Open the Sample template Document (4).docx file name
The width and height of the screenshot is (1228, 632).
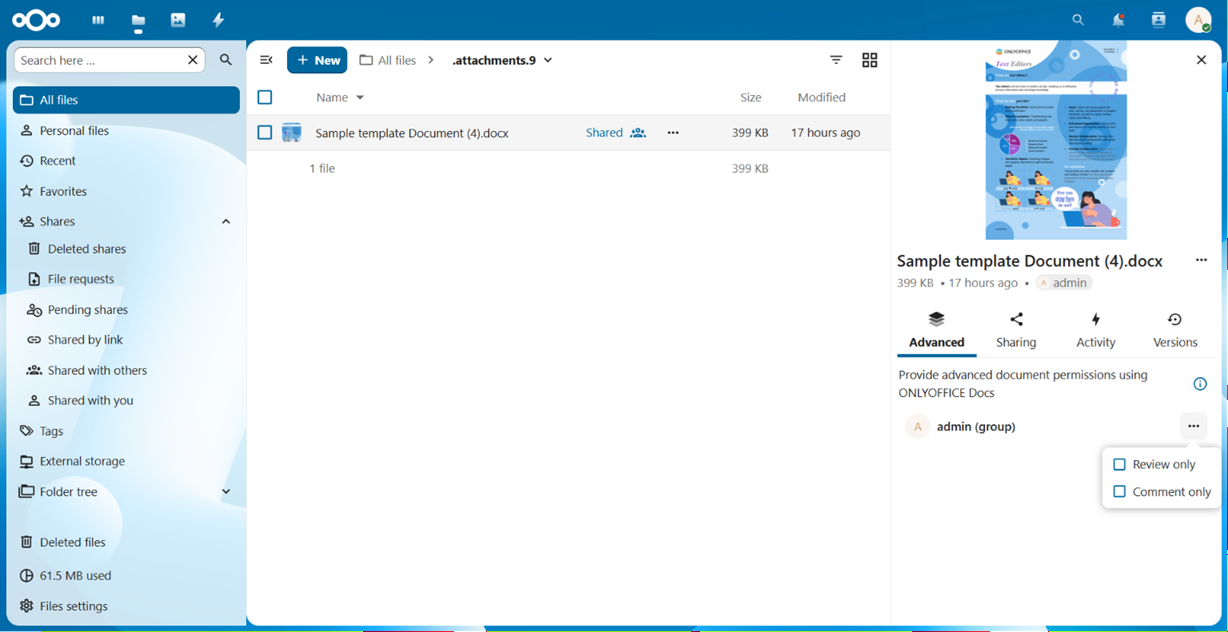pos(412,133)
